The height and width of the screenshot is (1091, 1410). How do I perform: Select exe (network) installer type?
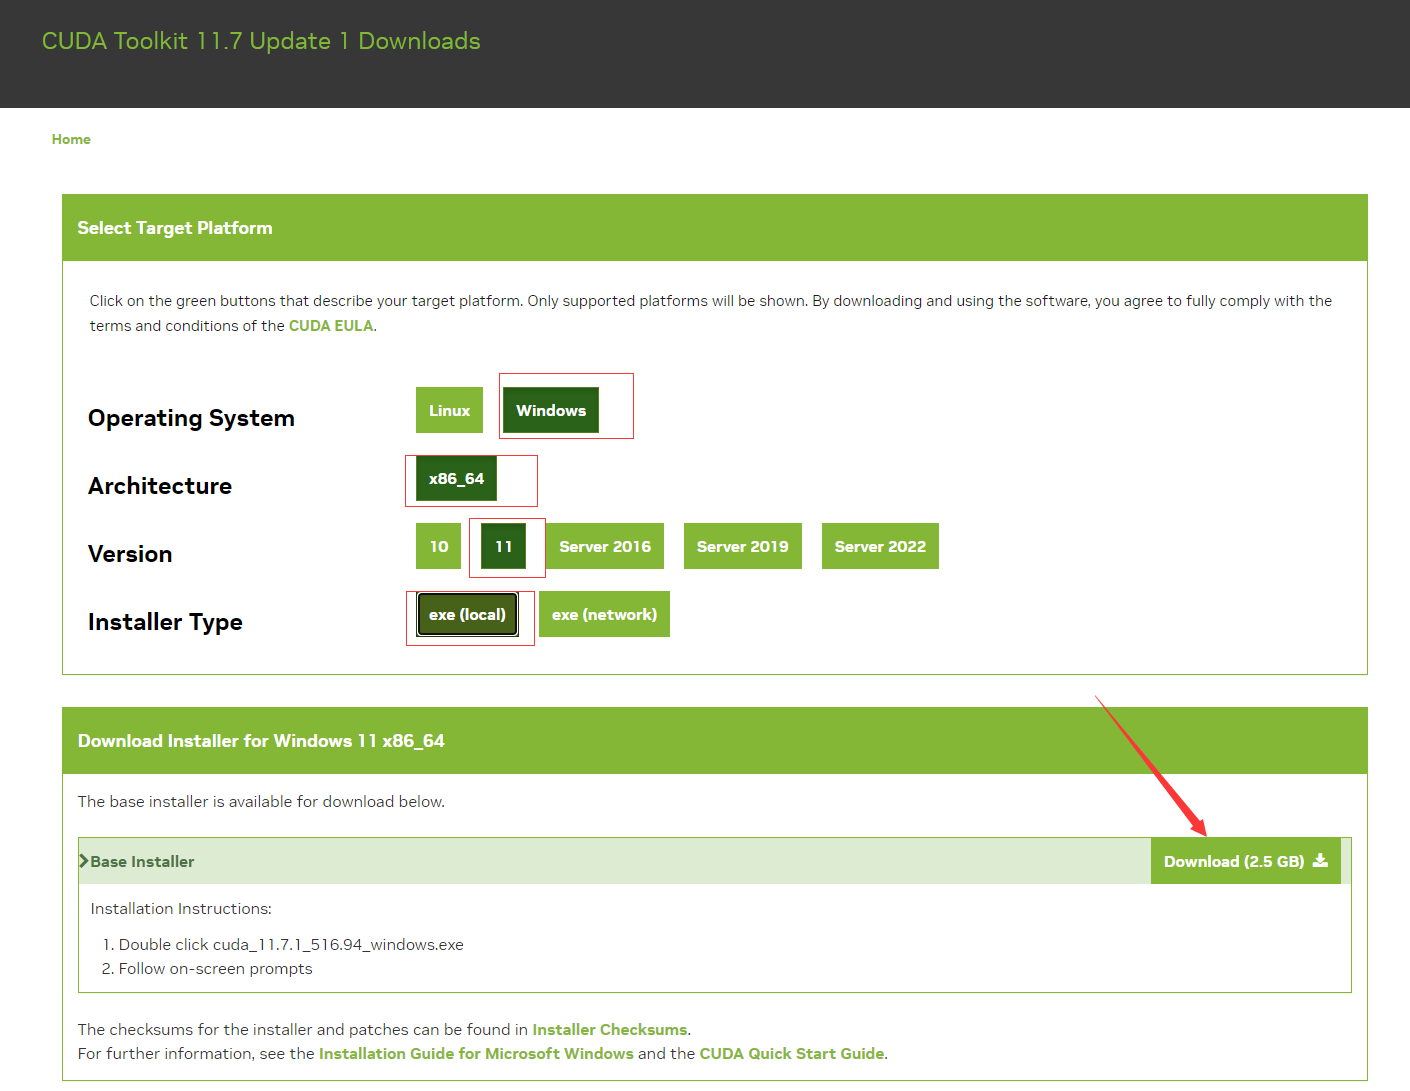coord(604,615)
